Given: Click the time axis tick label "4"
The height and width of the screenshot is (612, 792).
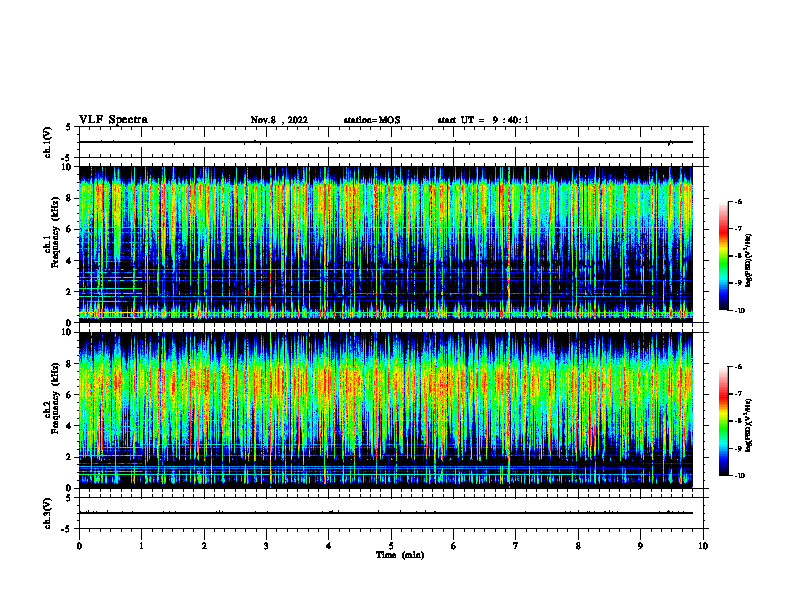Looking at the screenshot, I should point(329,546).
